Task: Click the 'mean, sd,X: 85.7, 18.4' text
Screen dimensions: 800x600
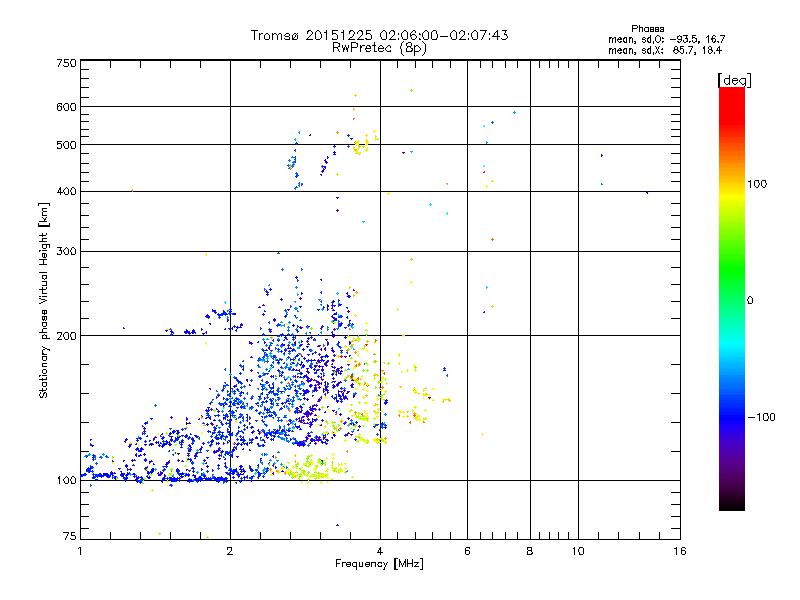Action: (665, 50)
